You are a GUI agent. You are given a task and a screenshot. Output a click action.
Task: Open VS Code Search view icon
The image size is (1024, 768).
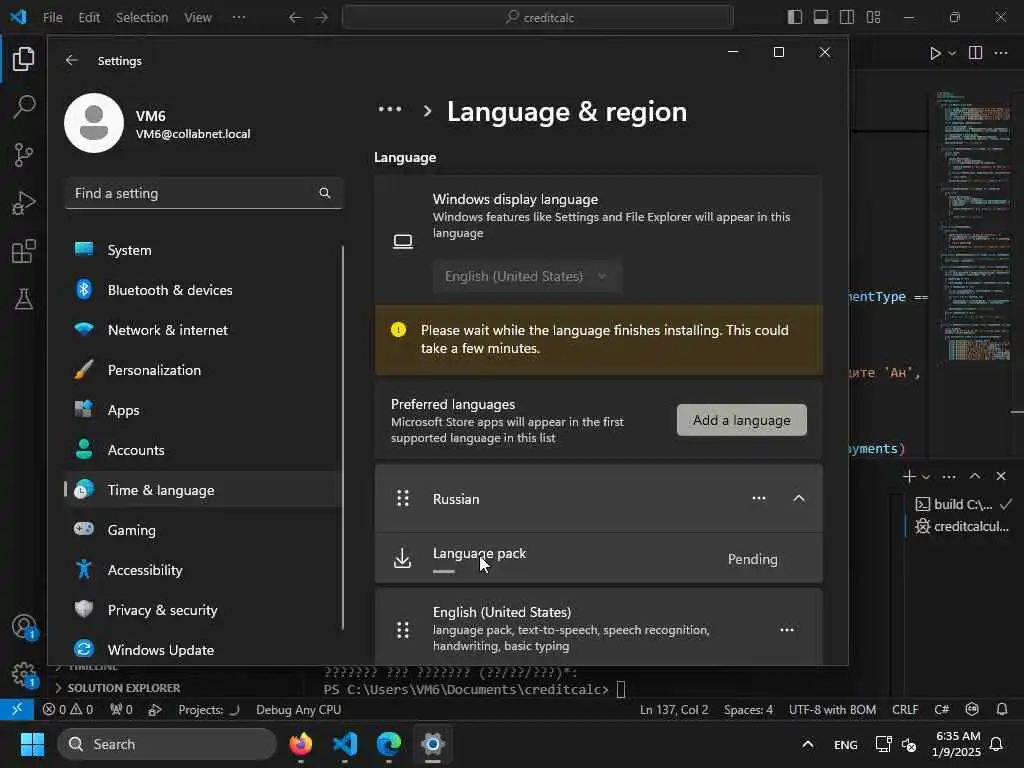[24, 106]
